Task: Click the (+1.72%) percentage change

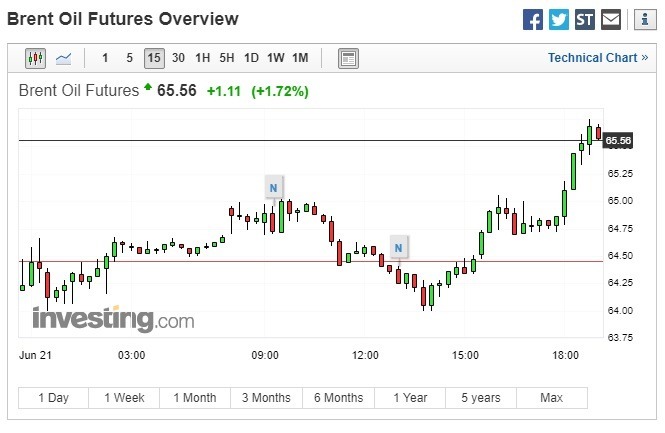Action: (x=280, y=91)
